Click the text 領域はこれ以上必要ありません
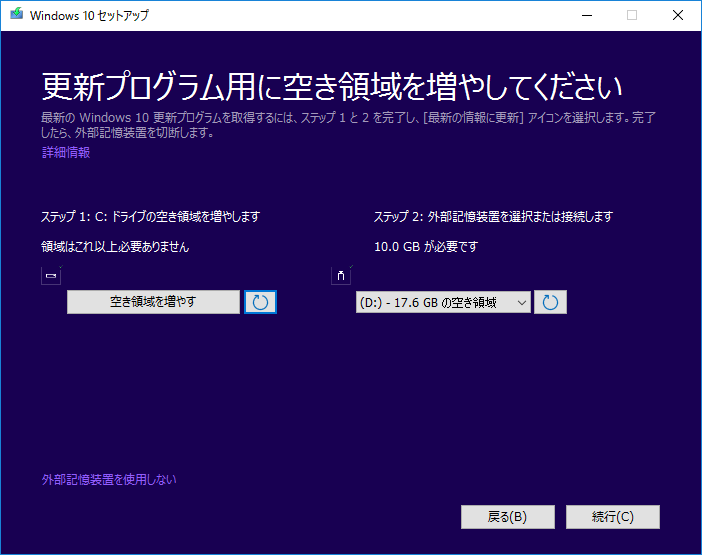This screenshot has width=702, height=555. tap(115, 247)
